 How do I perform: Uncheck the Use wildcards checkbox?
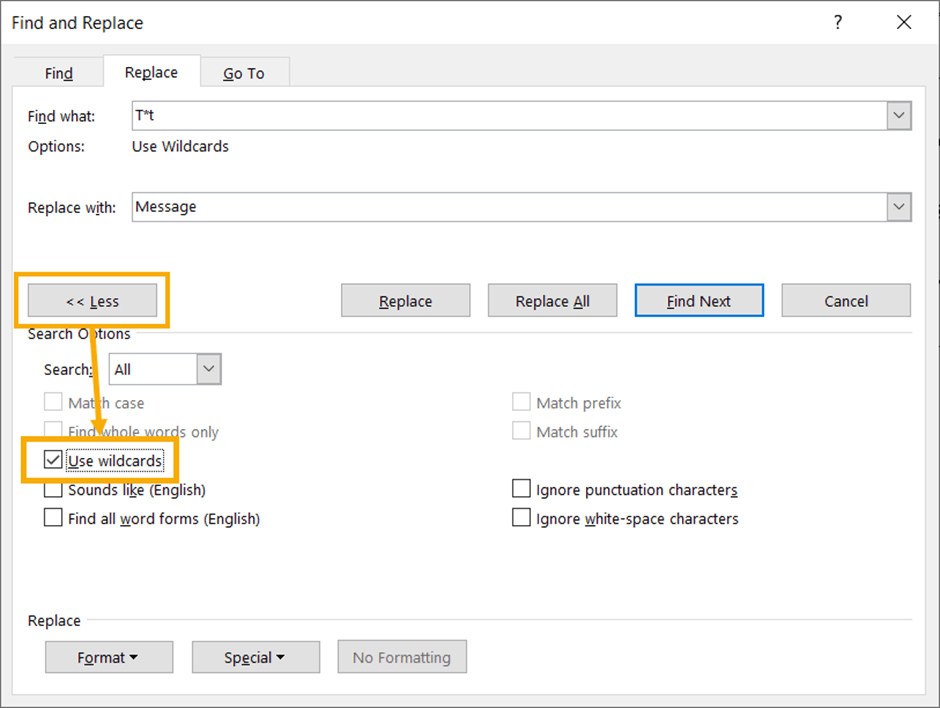click(x=53, y=460)
